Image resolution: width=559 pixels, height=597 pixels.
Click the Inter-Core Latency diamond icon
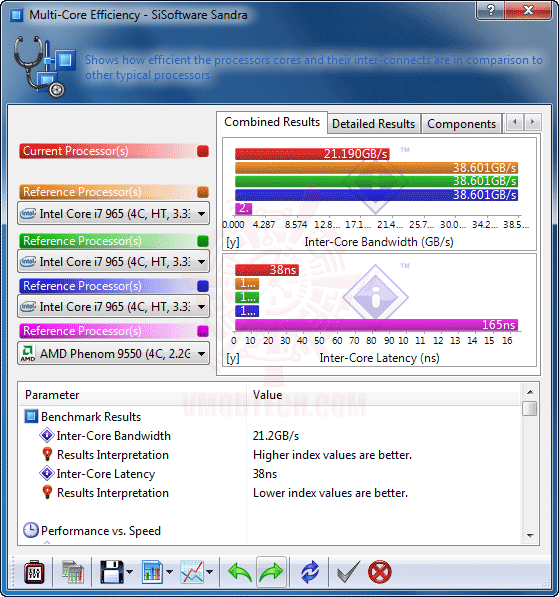tap(47, 473)
